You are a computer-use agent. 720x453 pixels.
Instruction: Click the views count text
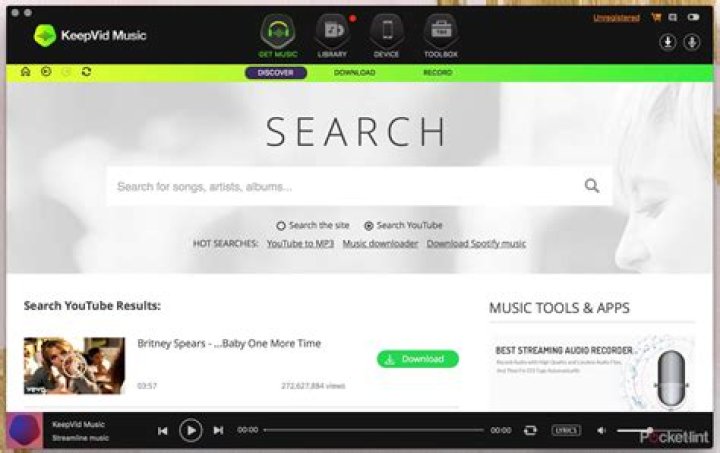point(313,386)
